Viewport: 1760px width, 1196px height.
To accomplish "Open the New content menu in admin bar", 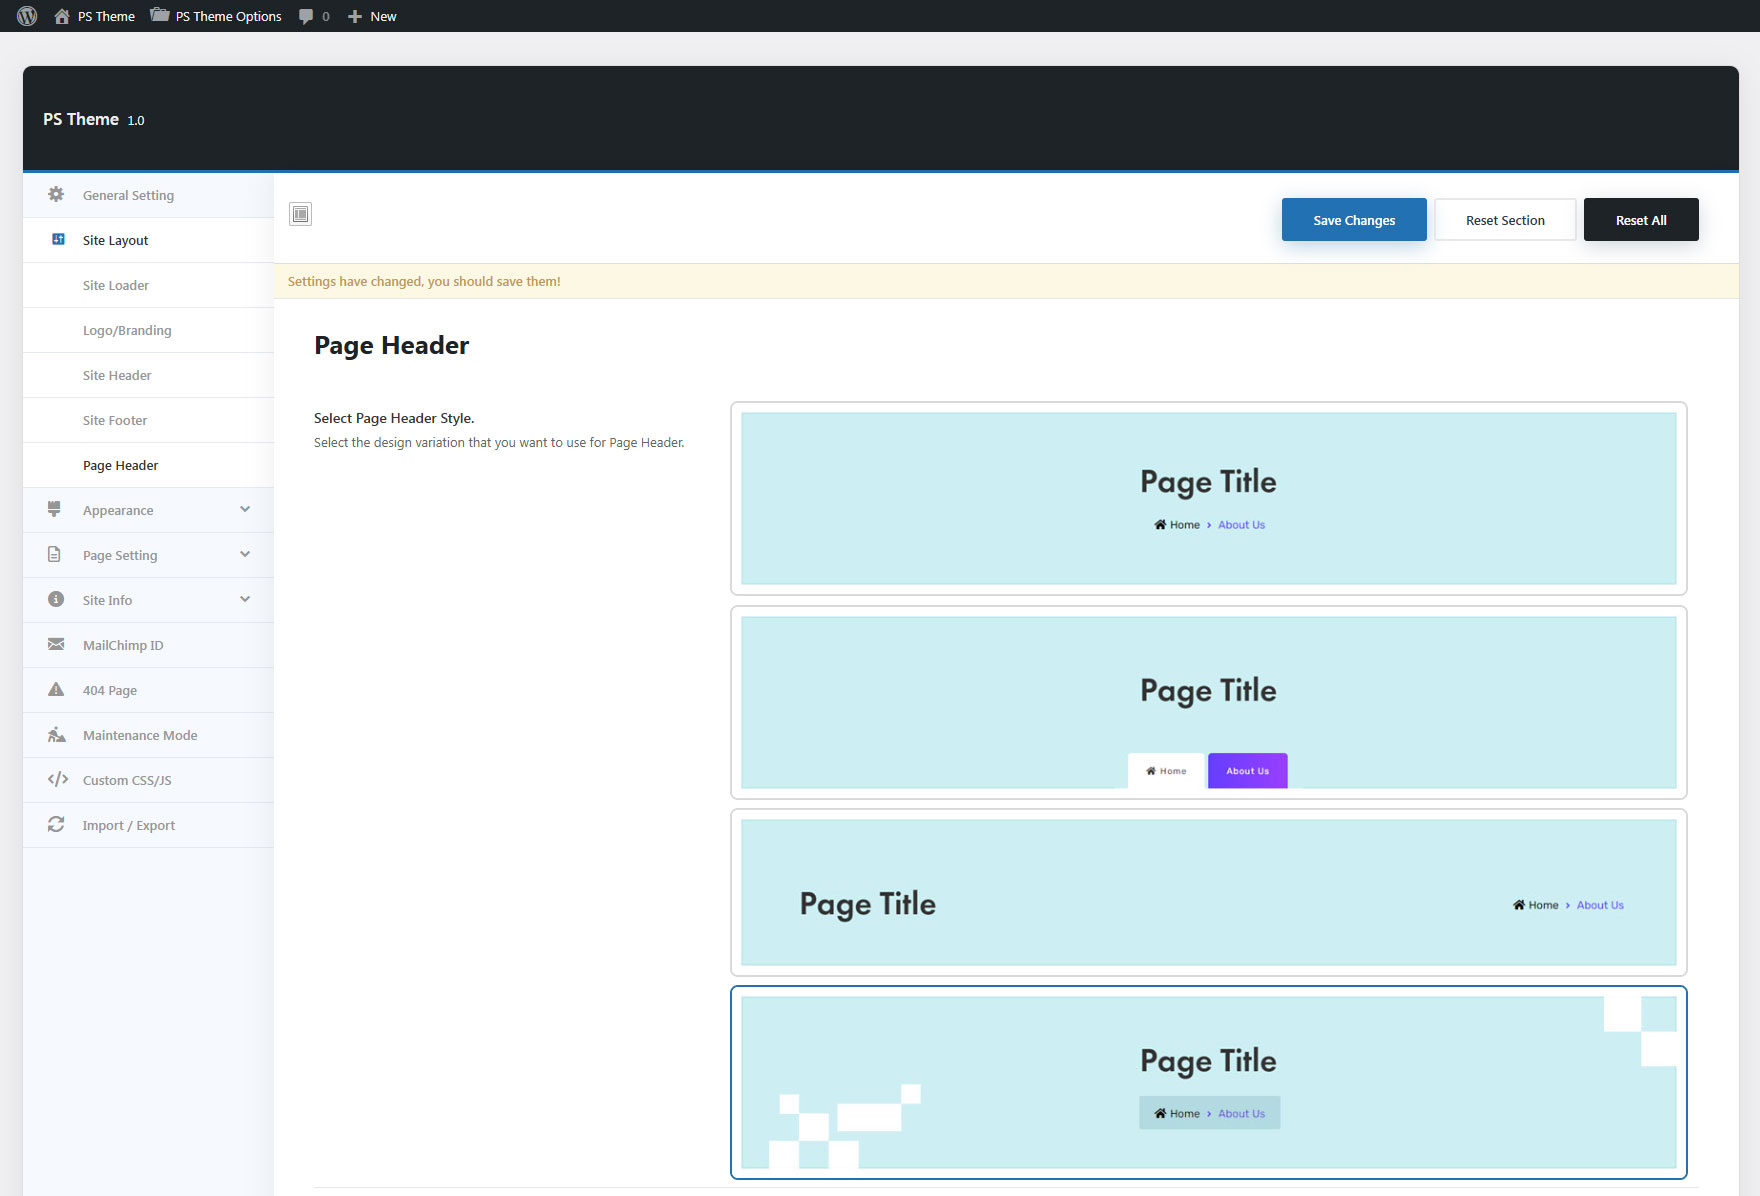I will coord(372,16).
